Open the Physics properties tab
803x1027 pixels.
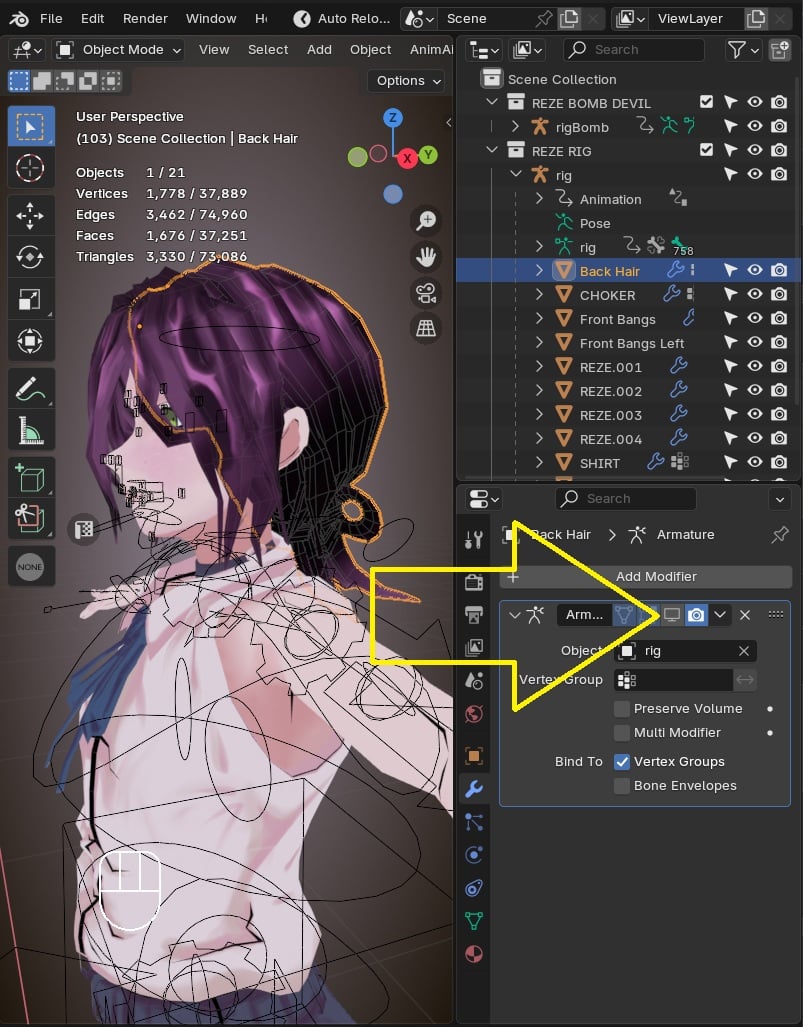click(474, 855)
